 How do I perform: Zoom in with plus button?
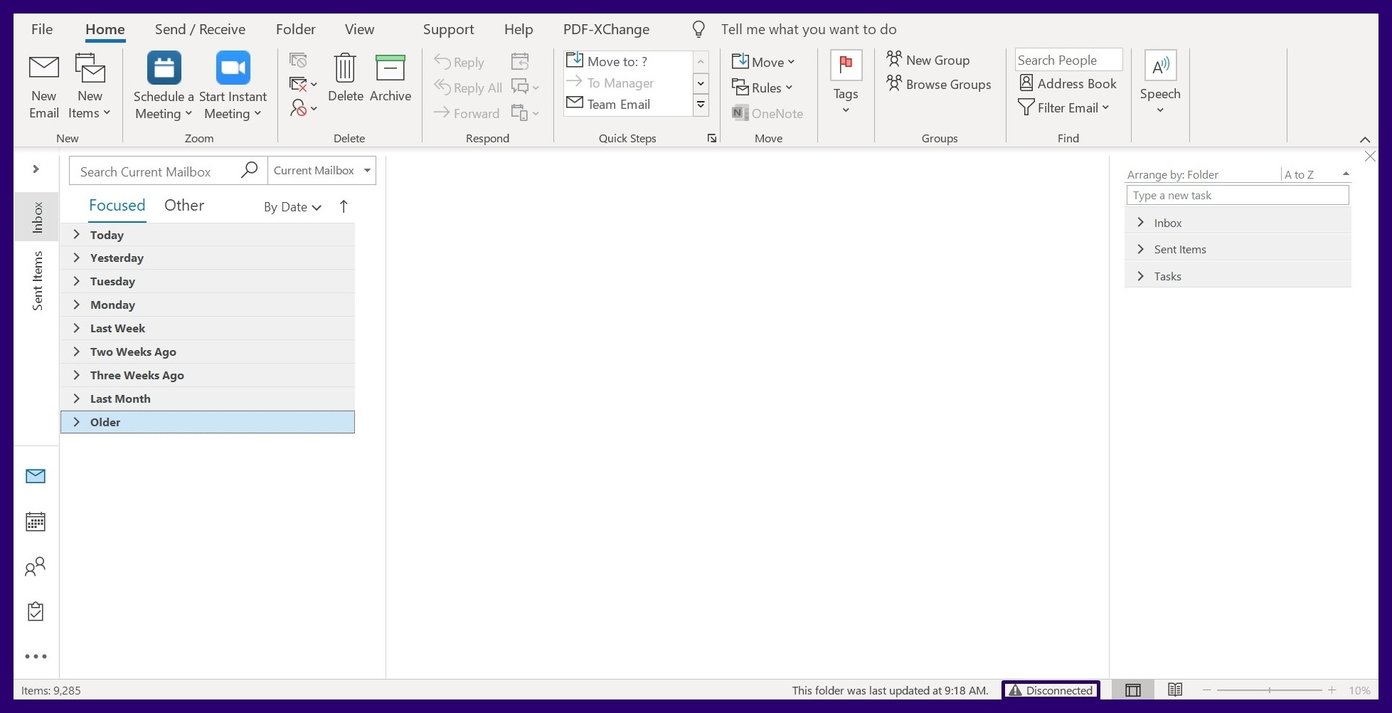1331,690
